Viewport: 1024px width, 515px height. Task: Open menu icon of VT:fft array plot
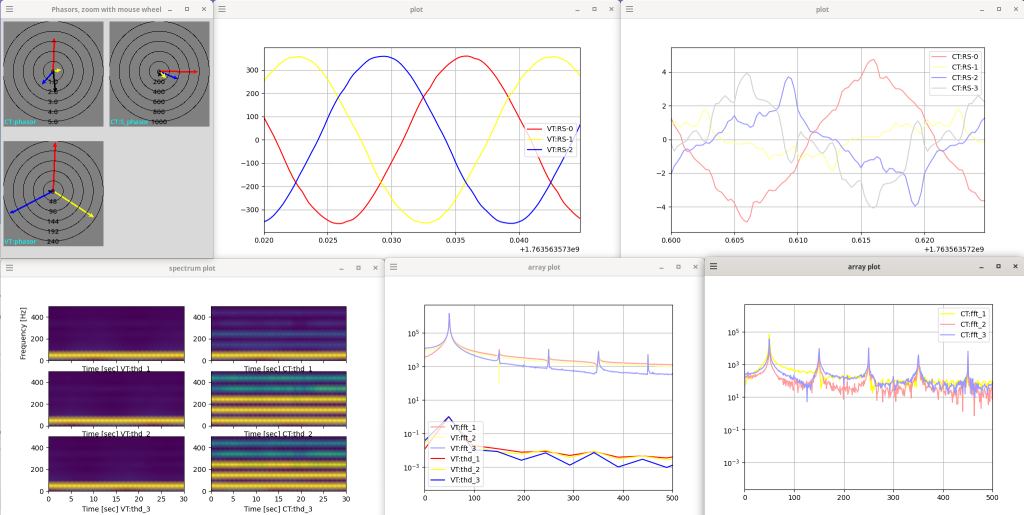395,267
